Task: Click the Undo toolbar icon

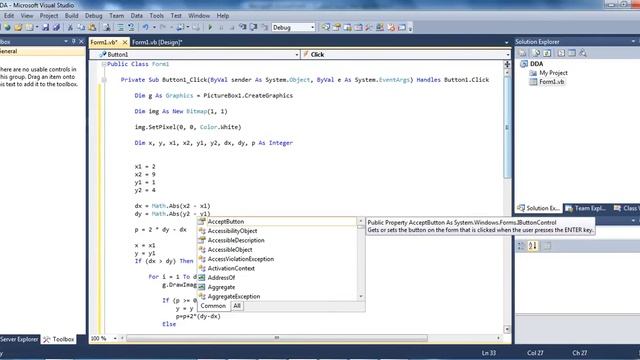Action: point(145,27)
